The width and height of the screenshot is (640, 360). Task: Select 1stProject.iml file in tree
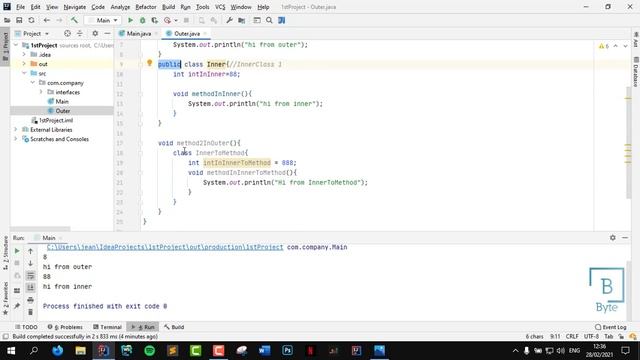point(56,120)
